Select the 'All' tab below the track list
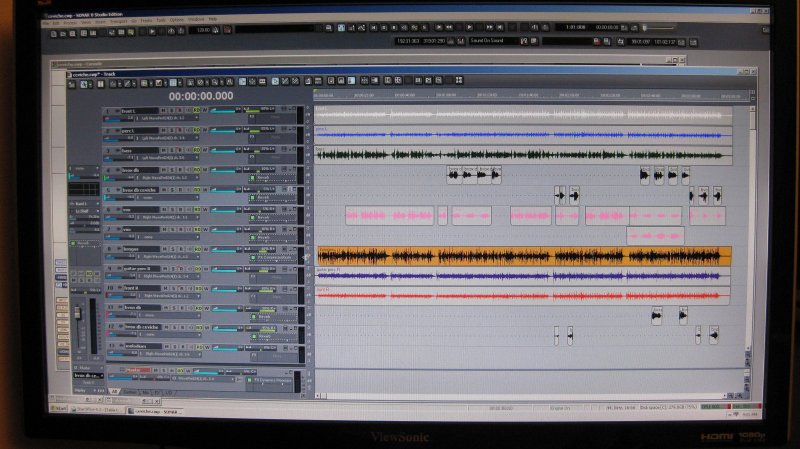 point(113,390)
